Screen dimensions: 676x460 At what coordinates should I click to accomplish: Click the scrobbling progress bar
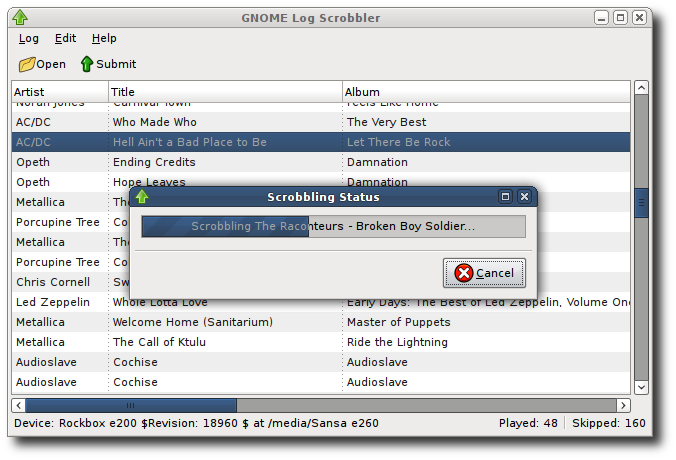[333, 226]
